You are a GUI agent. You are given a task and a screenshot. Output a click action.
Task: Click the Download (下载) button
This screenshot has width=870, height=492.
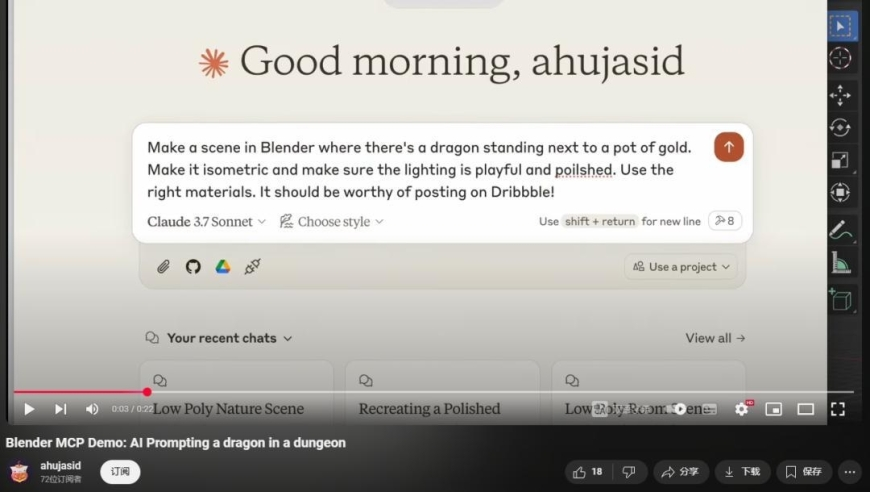(742, 472)
